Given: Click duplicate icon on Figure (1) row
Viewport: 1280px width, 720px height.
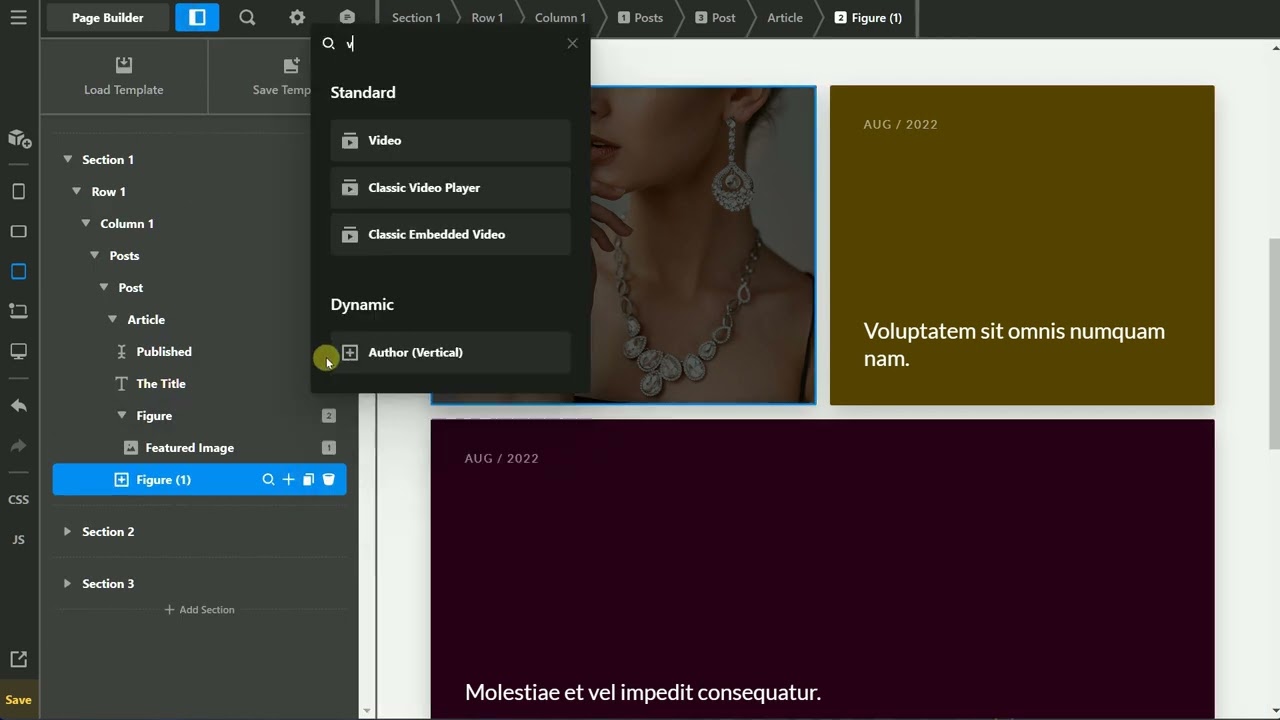Looking at the screenshot, I should (308, 480).
